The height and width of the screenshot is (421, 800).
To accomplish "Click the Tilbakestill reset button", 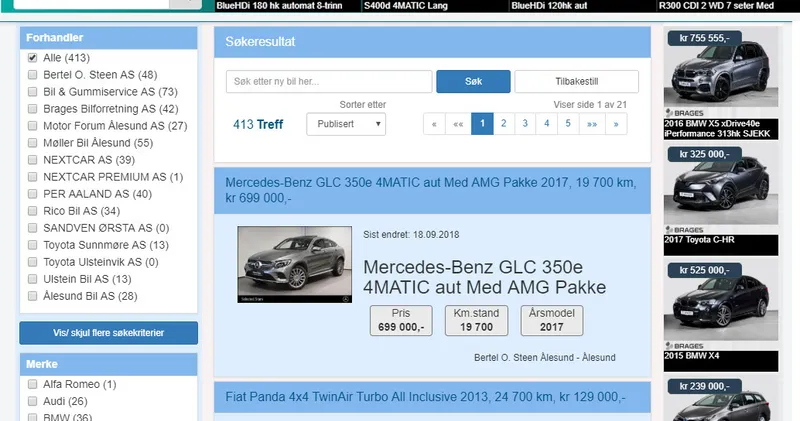I will (577, 82).
